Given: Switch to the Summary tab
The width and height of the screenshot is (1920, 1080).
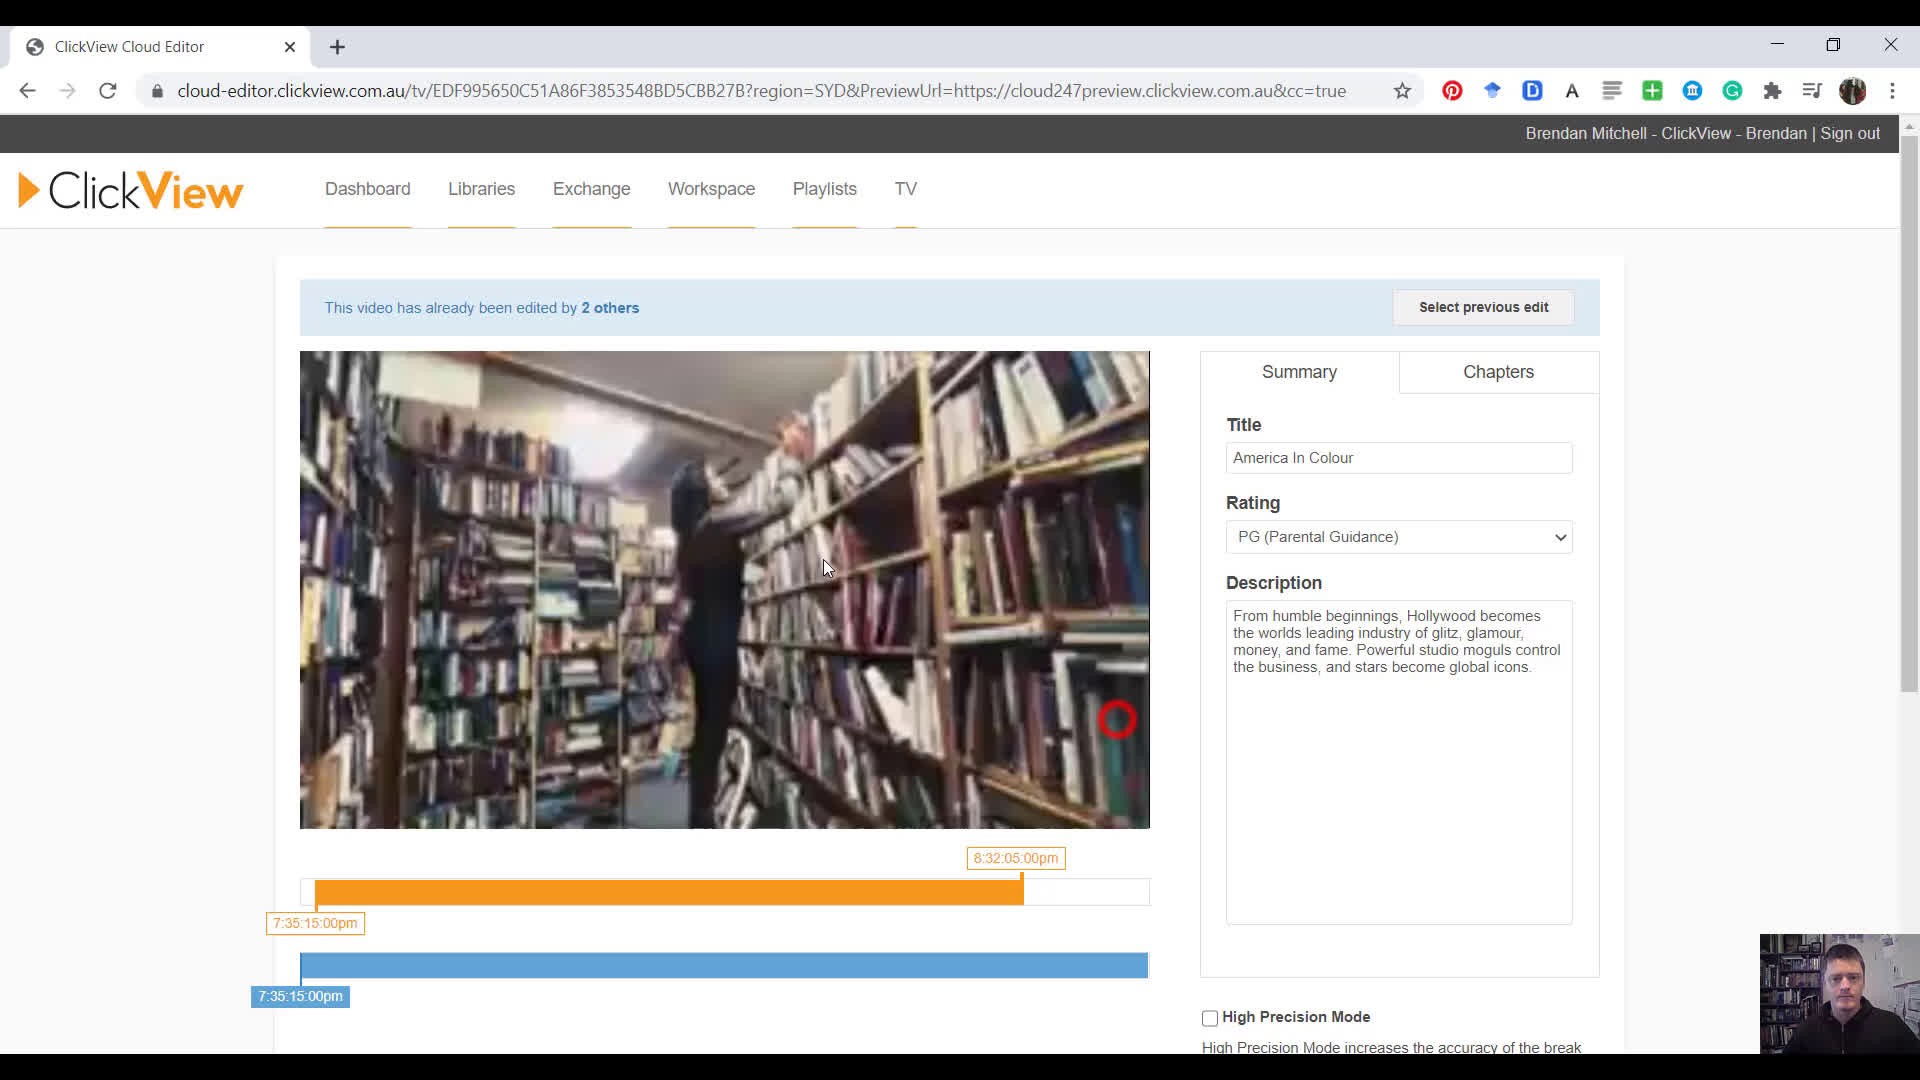Looking at the screenshot, I should [x=1299, y=372].
